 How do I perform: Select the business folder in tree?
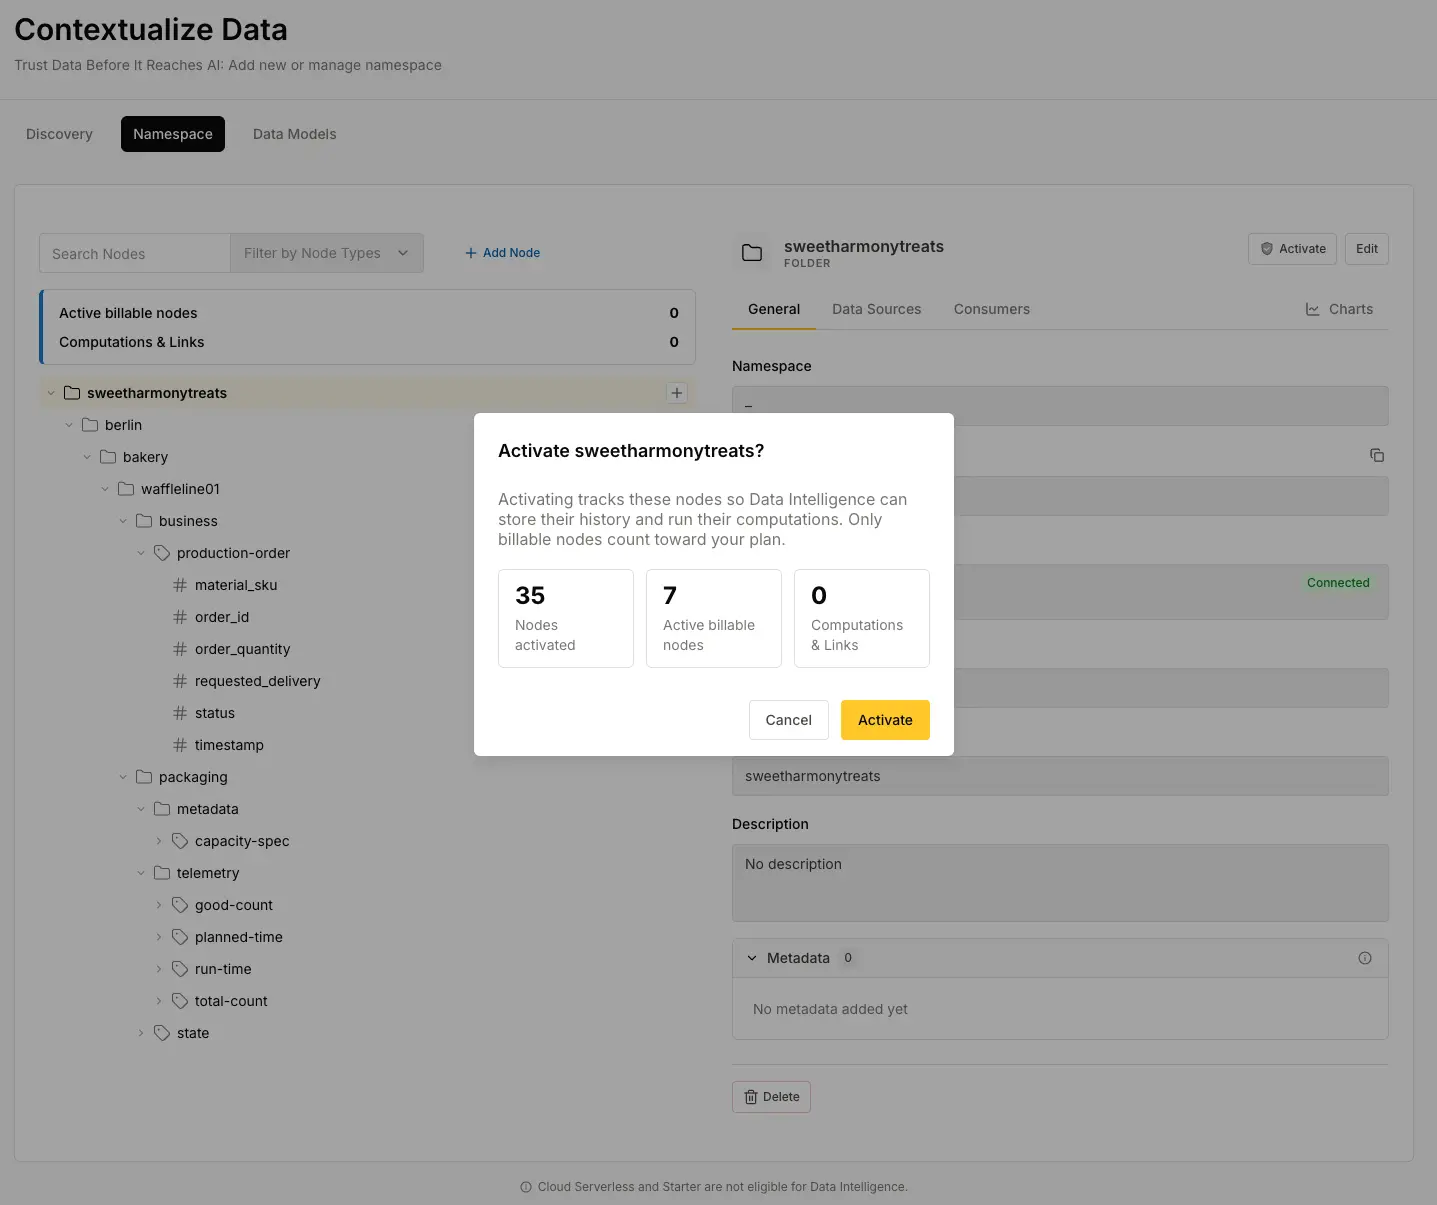click(x=188, y=521)
